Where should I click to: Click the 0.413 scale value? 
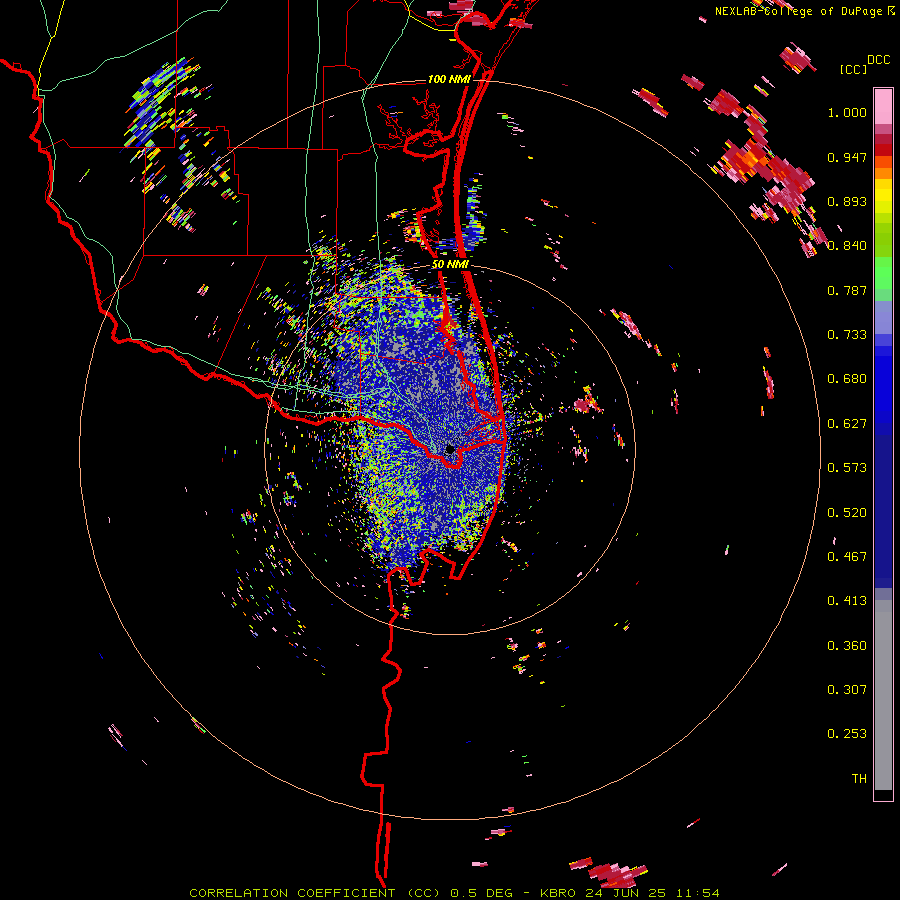click(x=847, y=601)
